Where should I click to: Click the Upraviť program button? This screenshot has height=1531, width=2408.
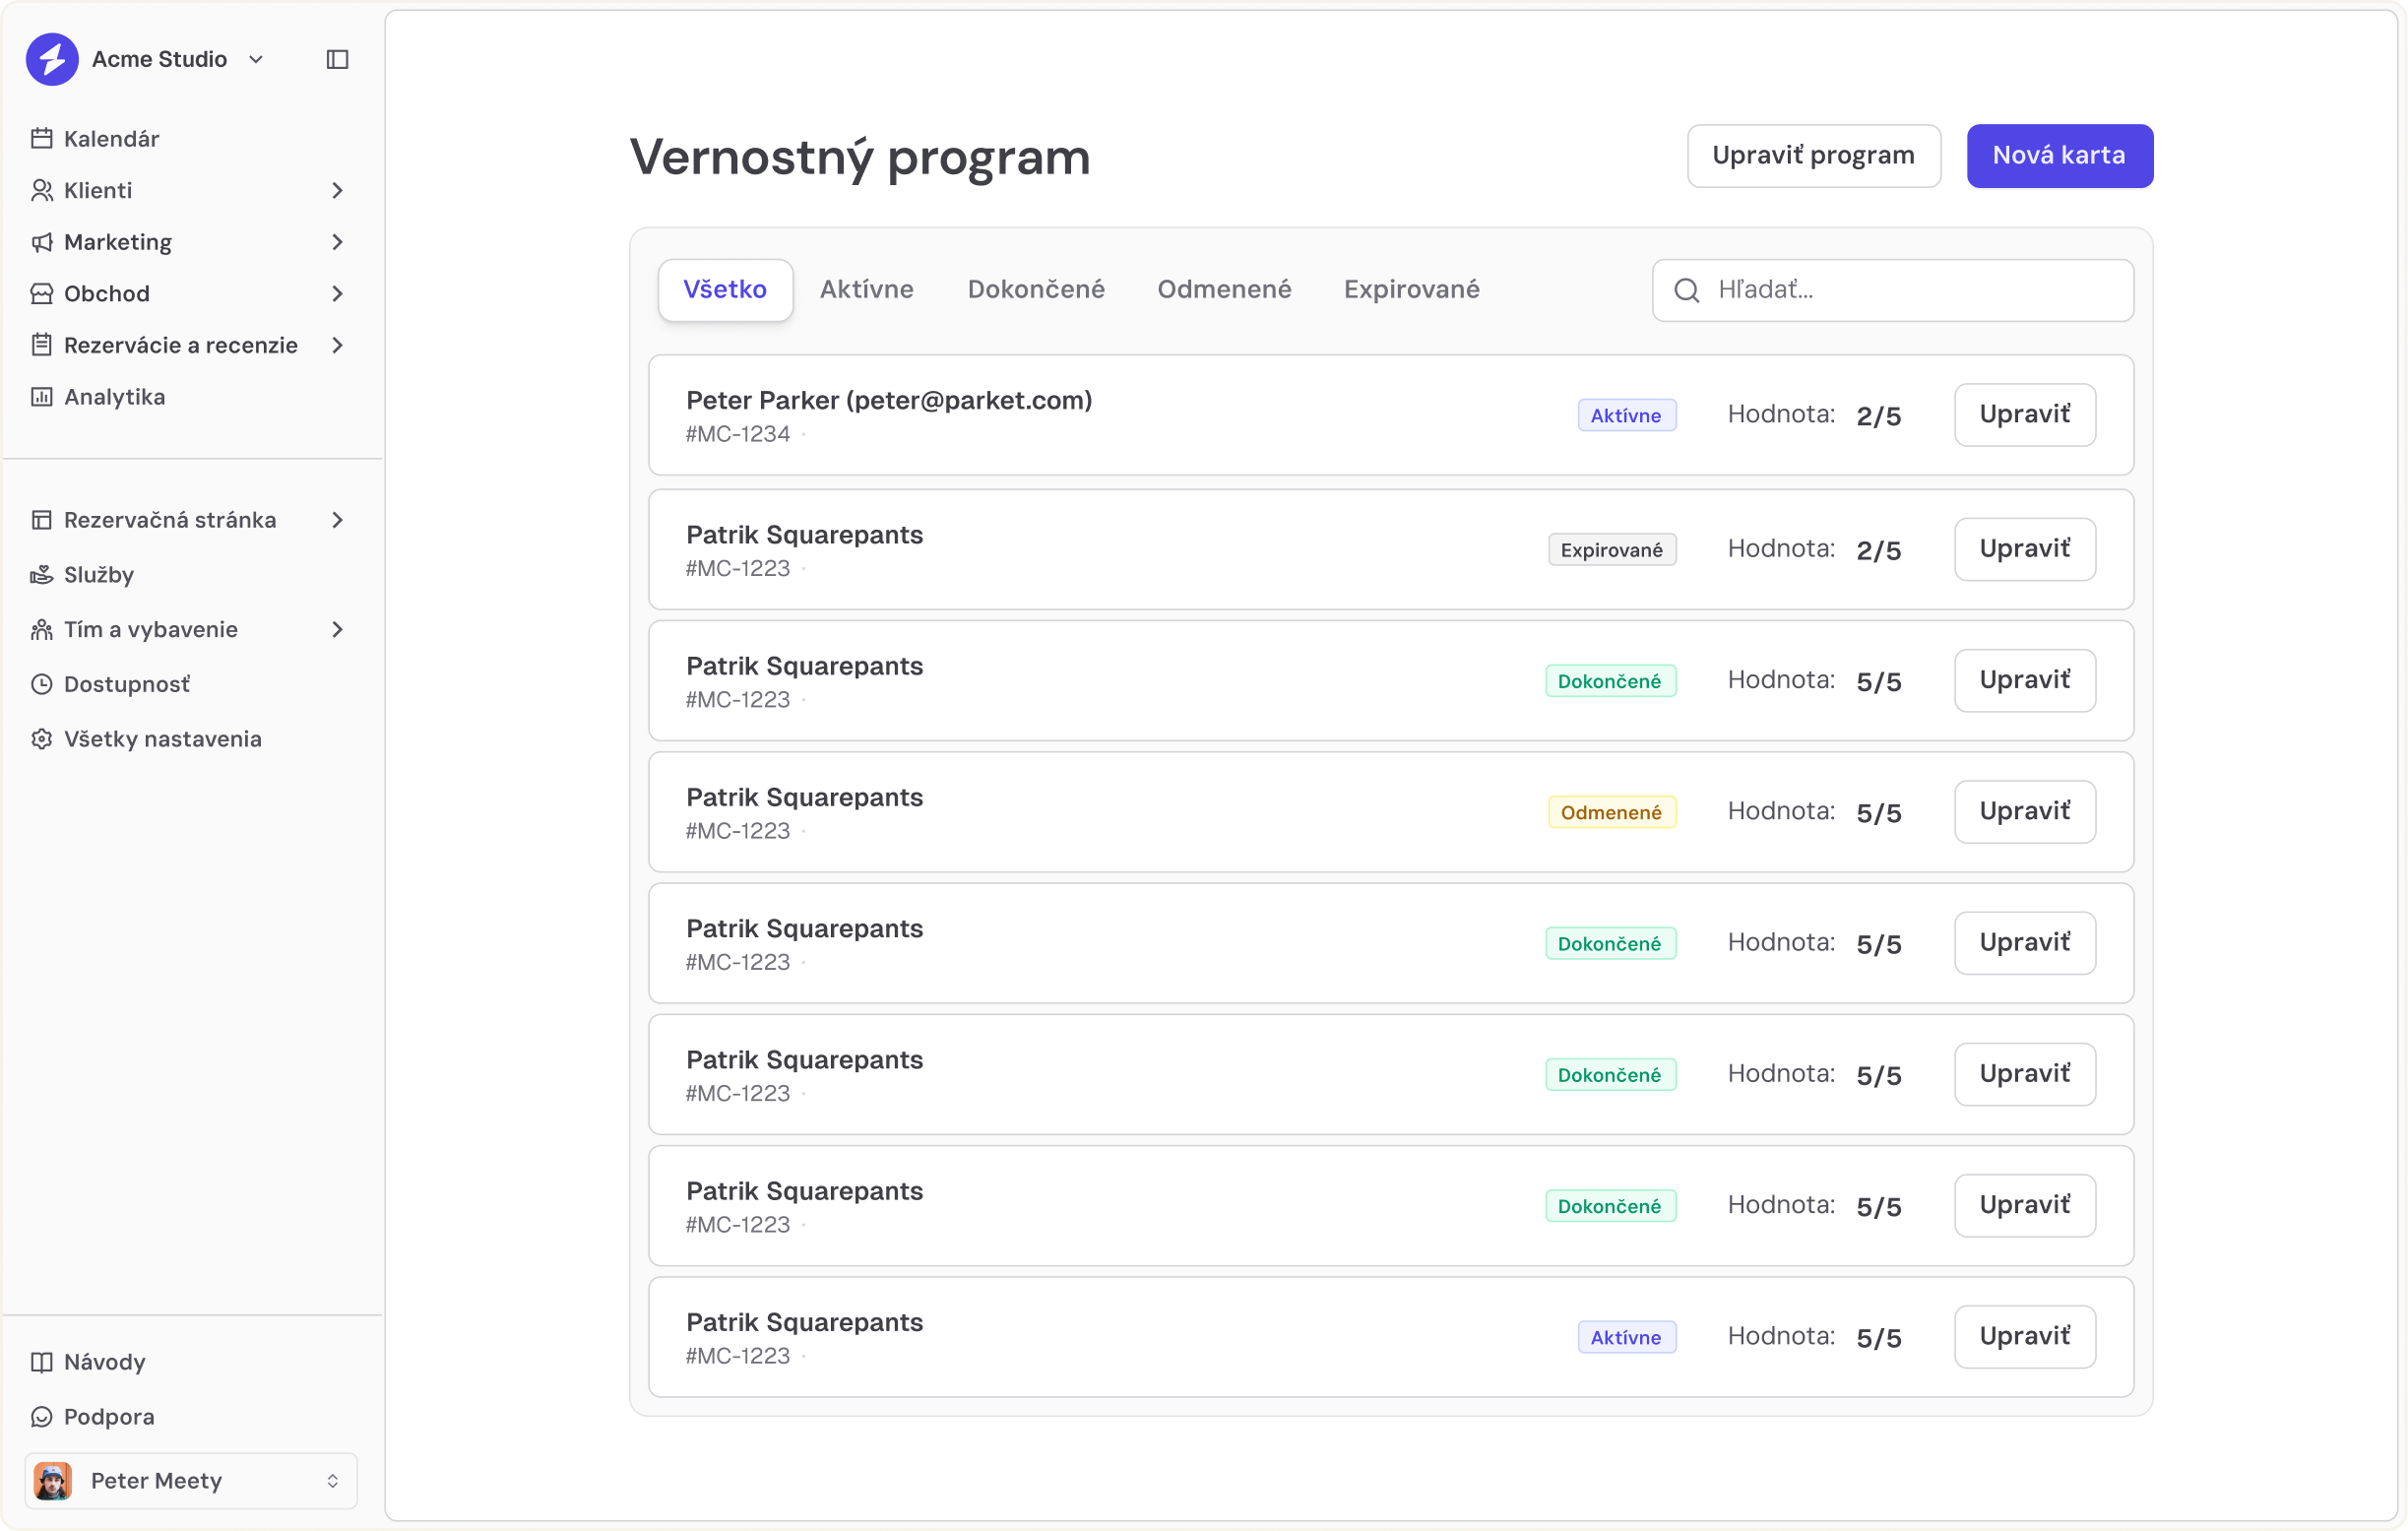[x=1813, y=156]
